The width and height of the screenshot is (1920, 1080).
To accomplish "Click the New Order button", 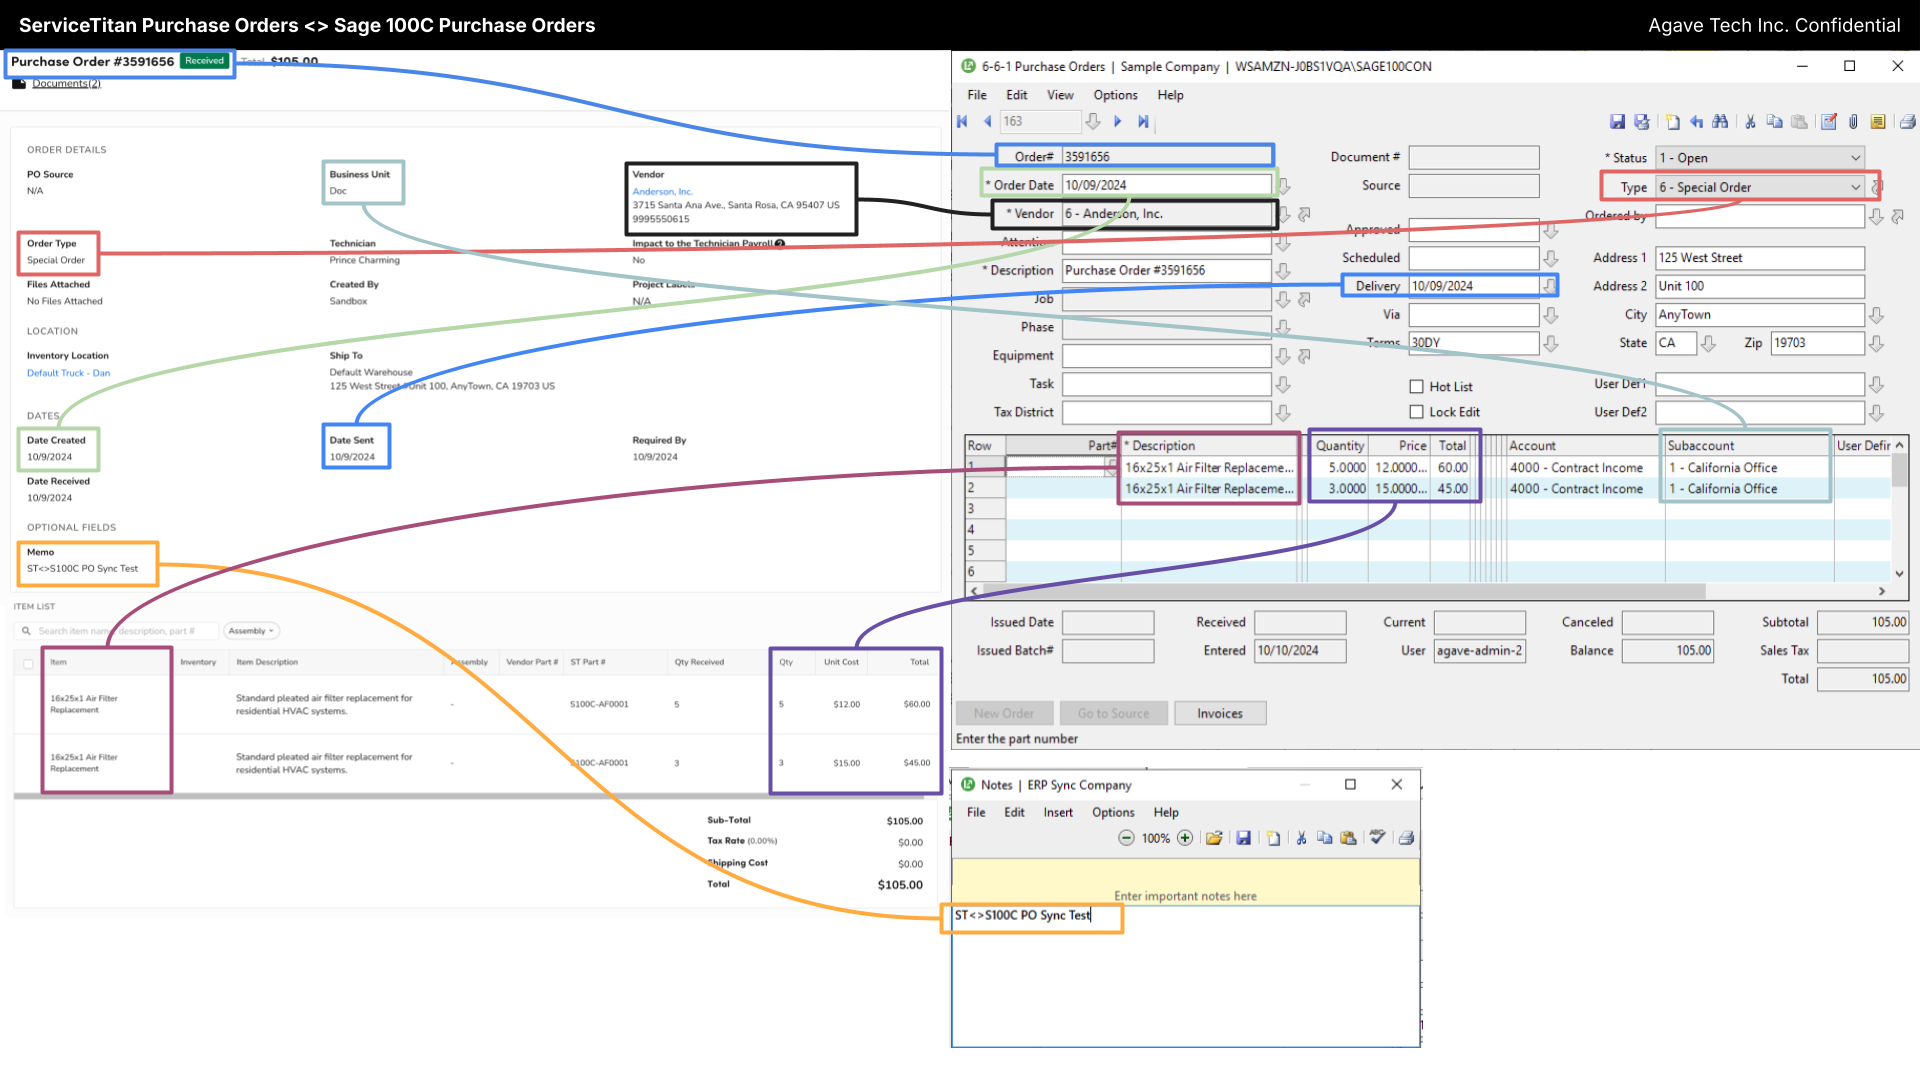I will pyautogui.click(x=1004, y=713).
